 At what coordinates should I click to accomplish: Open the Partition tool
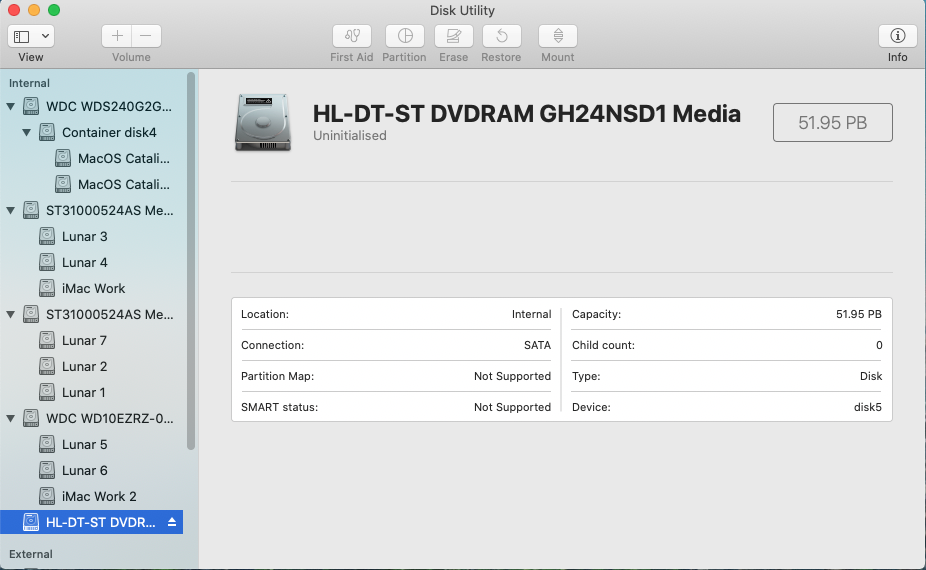click(405, 36)
